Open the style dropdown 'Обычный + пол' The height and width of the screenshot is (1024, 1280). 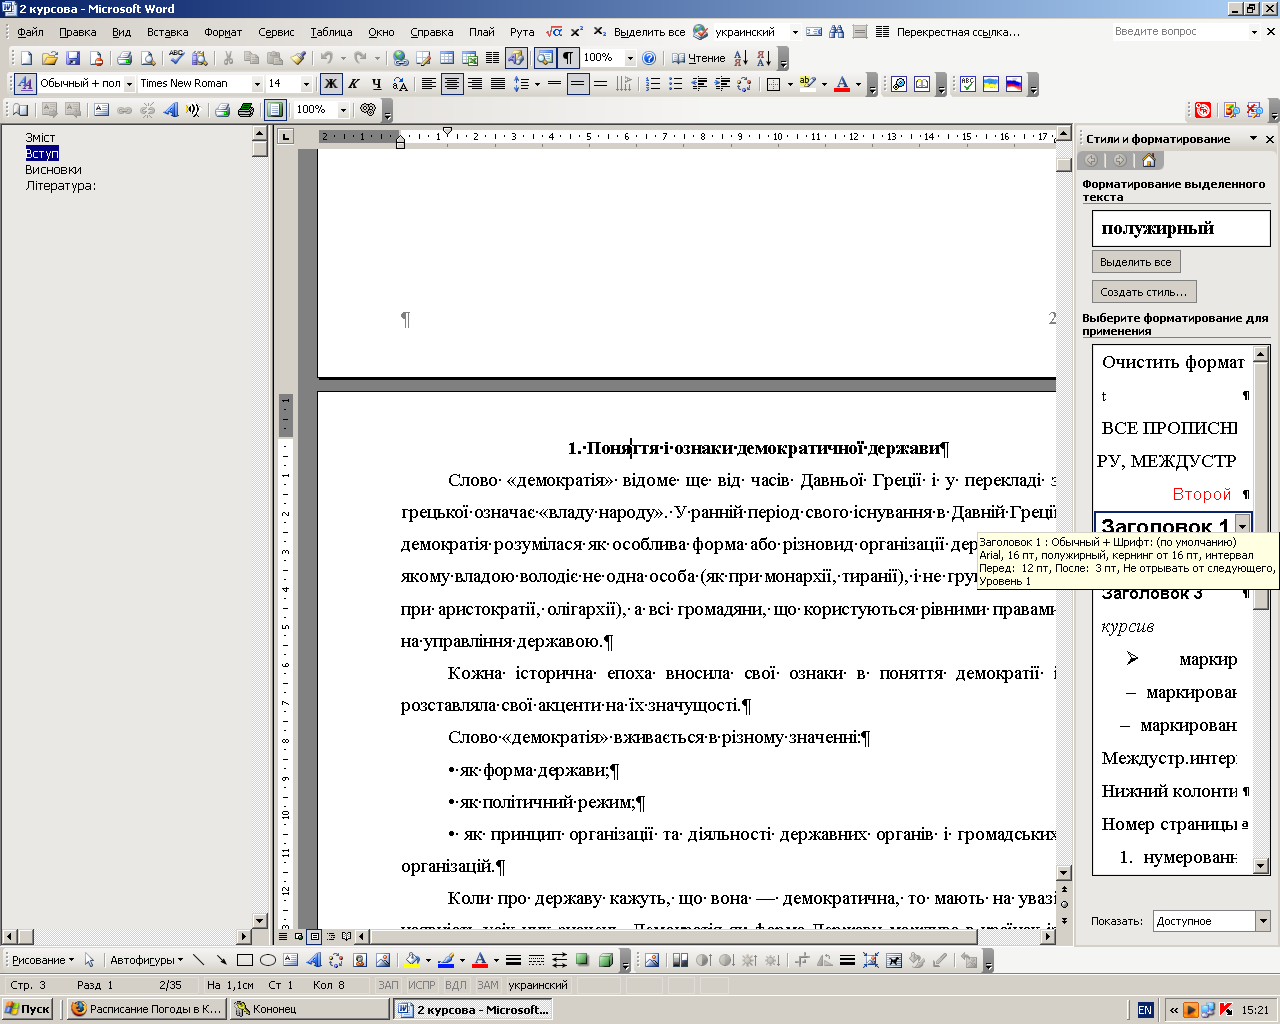(129, 84)
